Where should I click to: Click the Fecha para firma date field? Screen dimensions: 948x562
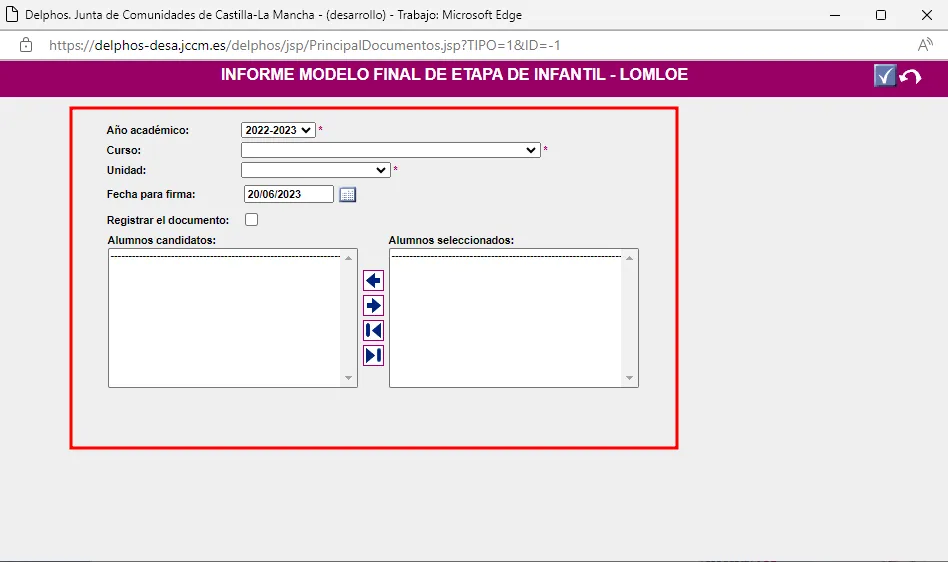(288, 195)
